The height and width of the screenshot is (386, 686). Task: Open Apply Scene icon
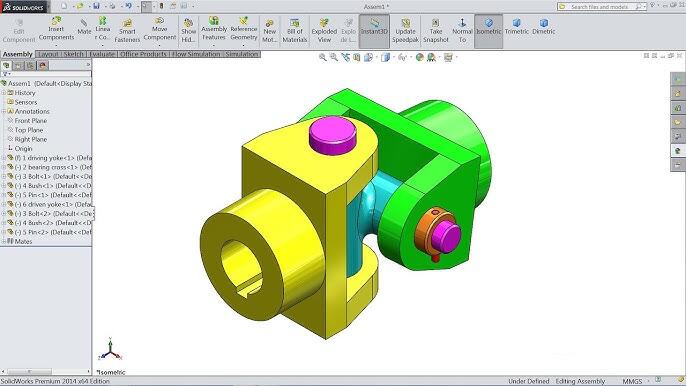click(x=431, y=57)
